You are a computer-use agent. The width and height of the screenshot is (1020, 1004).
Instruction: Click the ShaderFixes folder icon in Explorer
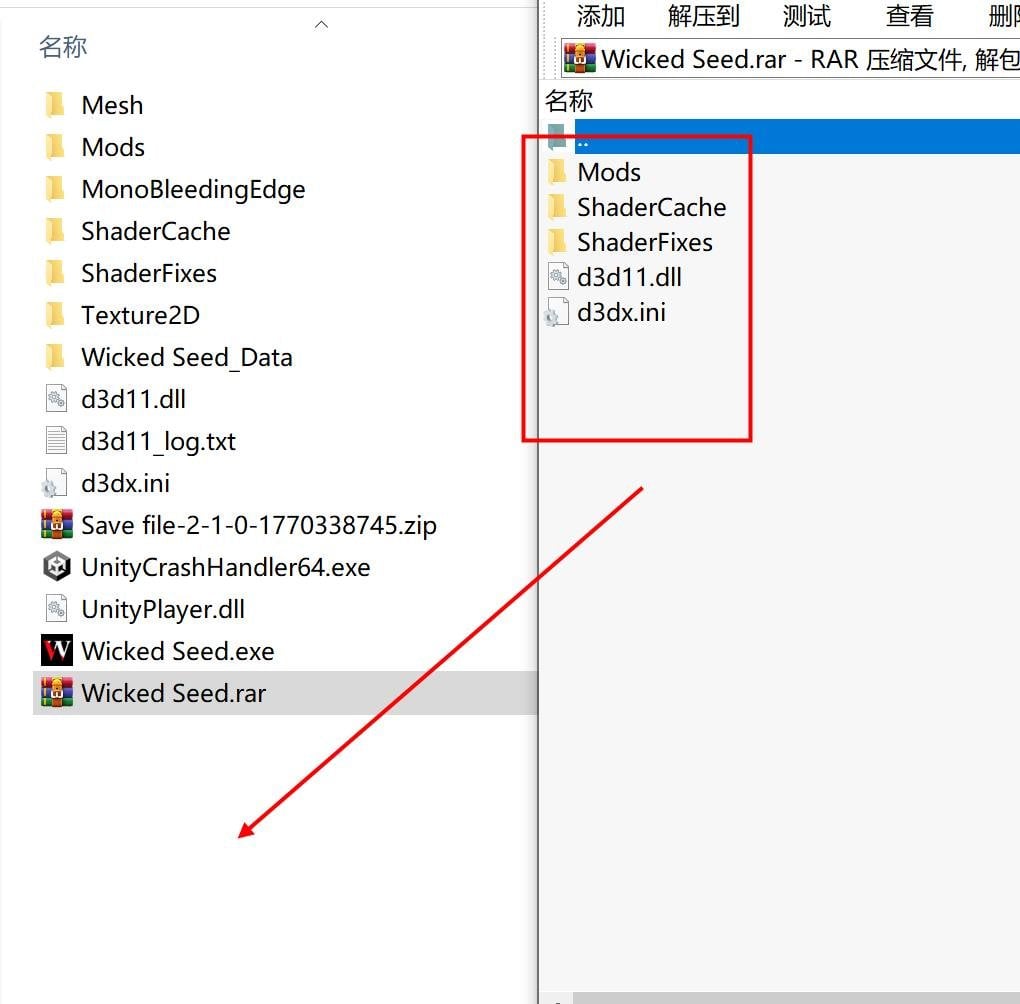(55, 273)
